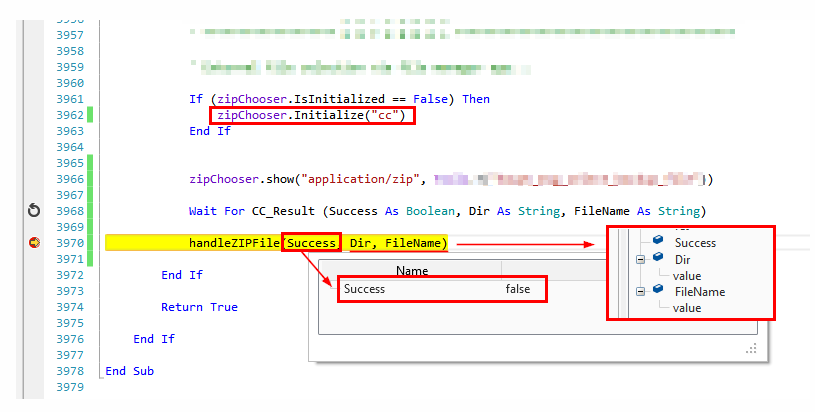Collapse the Dir variable node
This screenshot has width=815, height=412.
click(640, 259)
